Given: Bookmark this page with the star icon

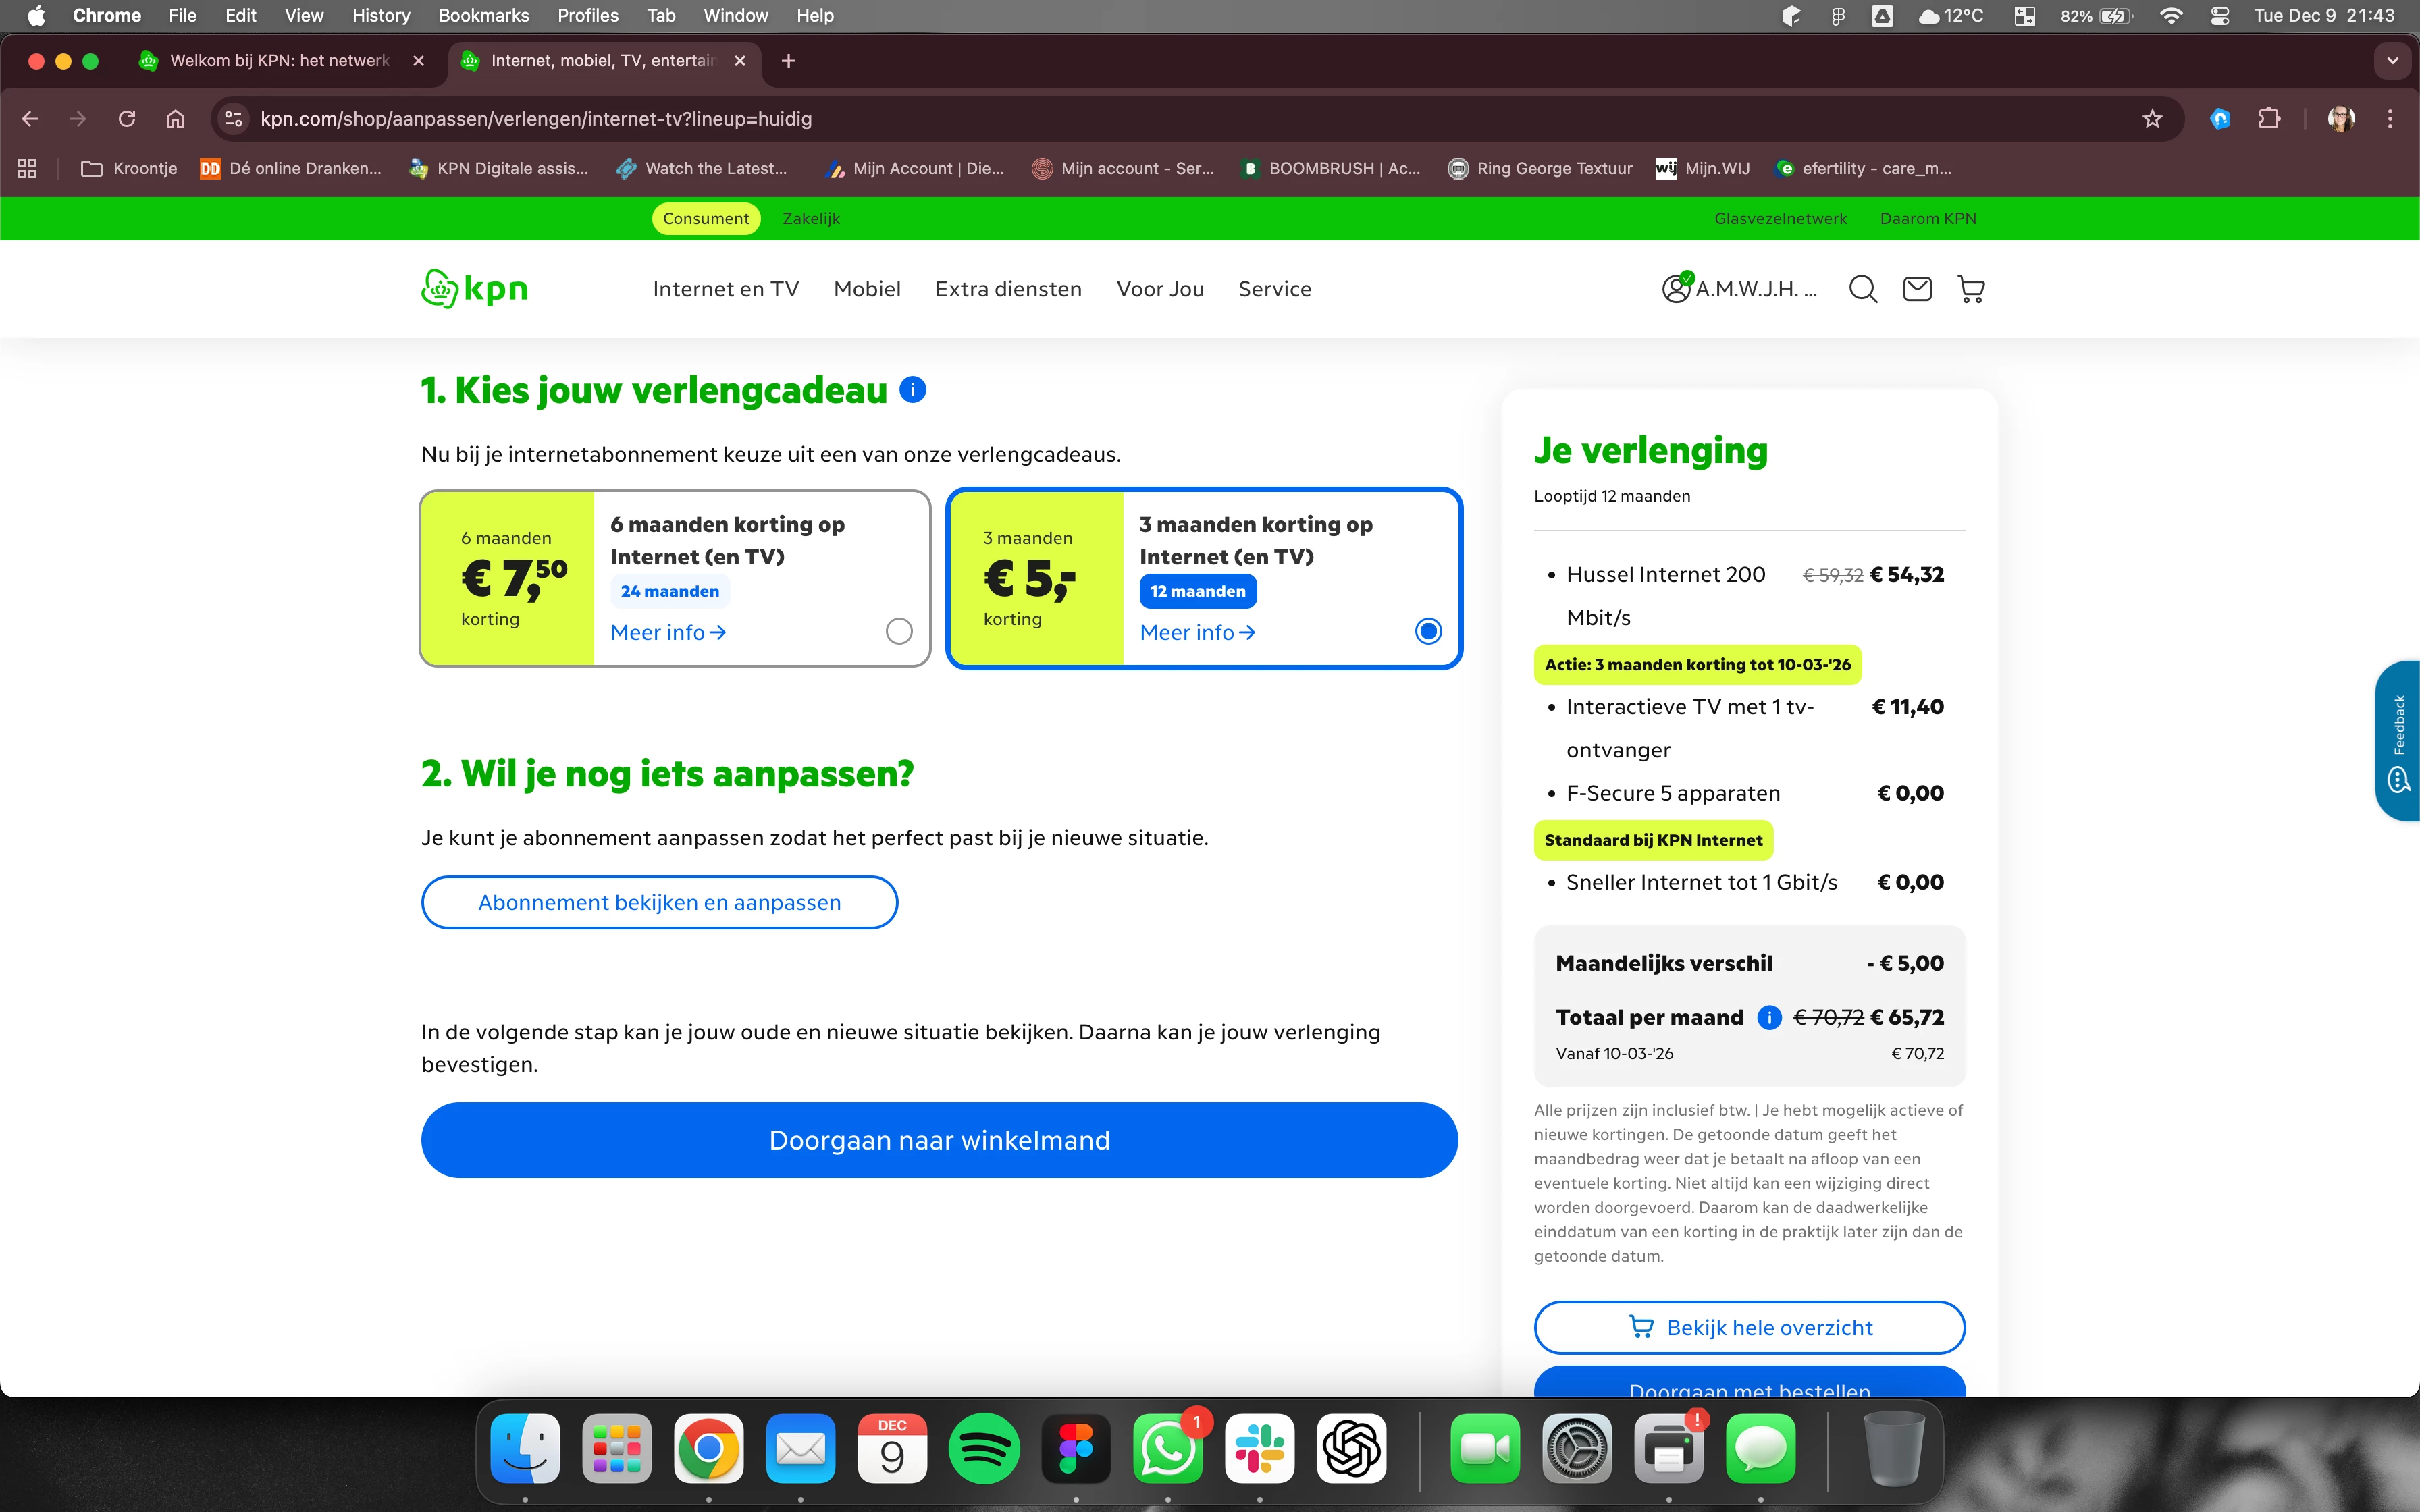Looking at the screenshot, I should click(x=2152, y=119).
